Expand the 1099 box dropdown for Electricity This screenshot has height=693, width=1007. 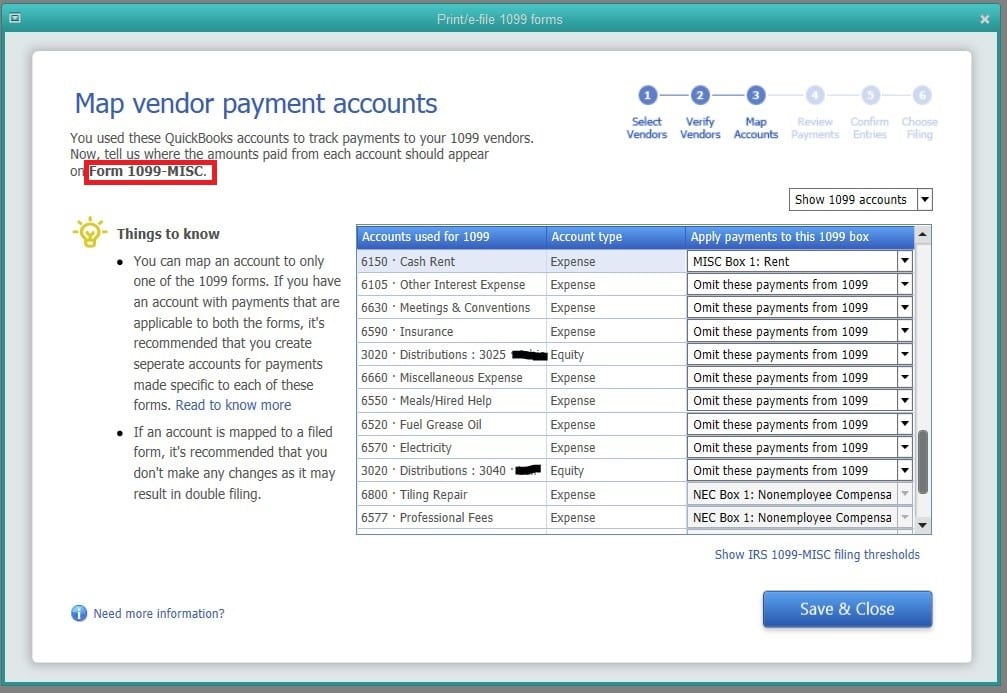905,448
